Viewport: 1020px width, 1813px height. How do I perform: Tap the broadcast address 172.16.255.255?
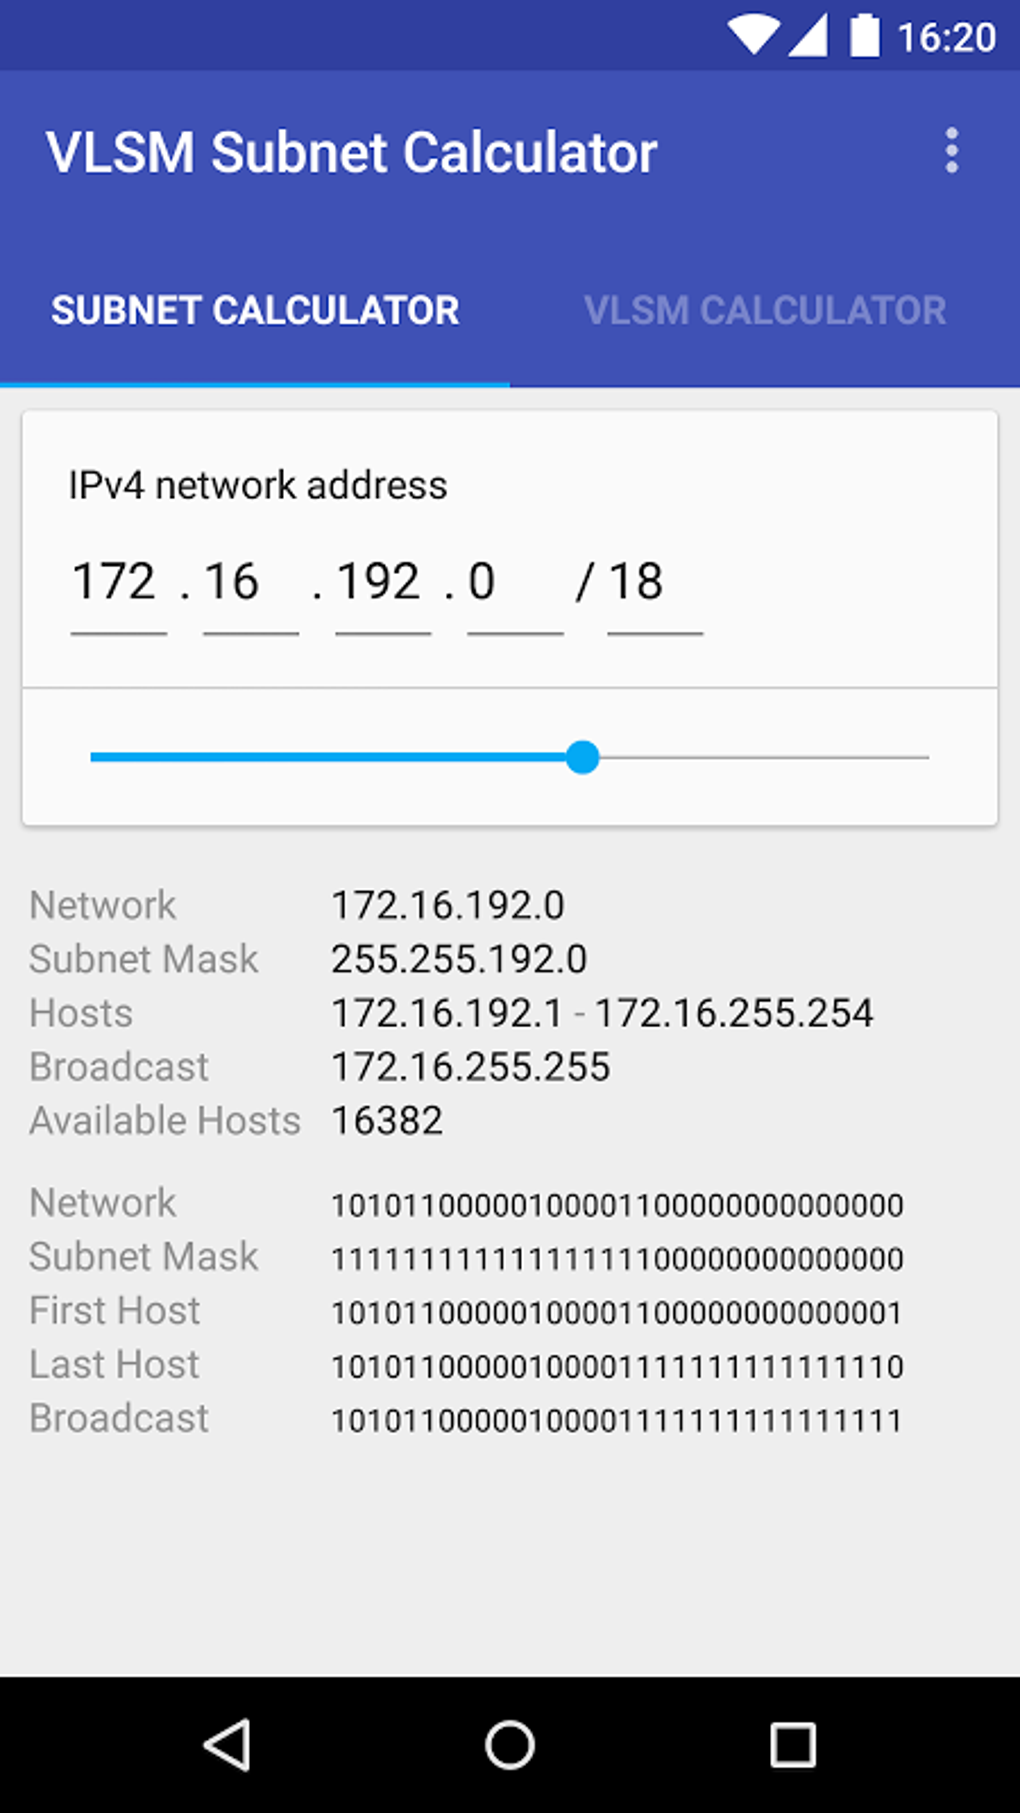[x=470, y=1067]
